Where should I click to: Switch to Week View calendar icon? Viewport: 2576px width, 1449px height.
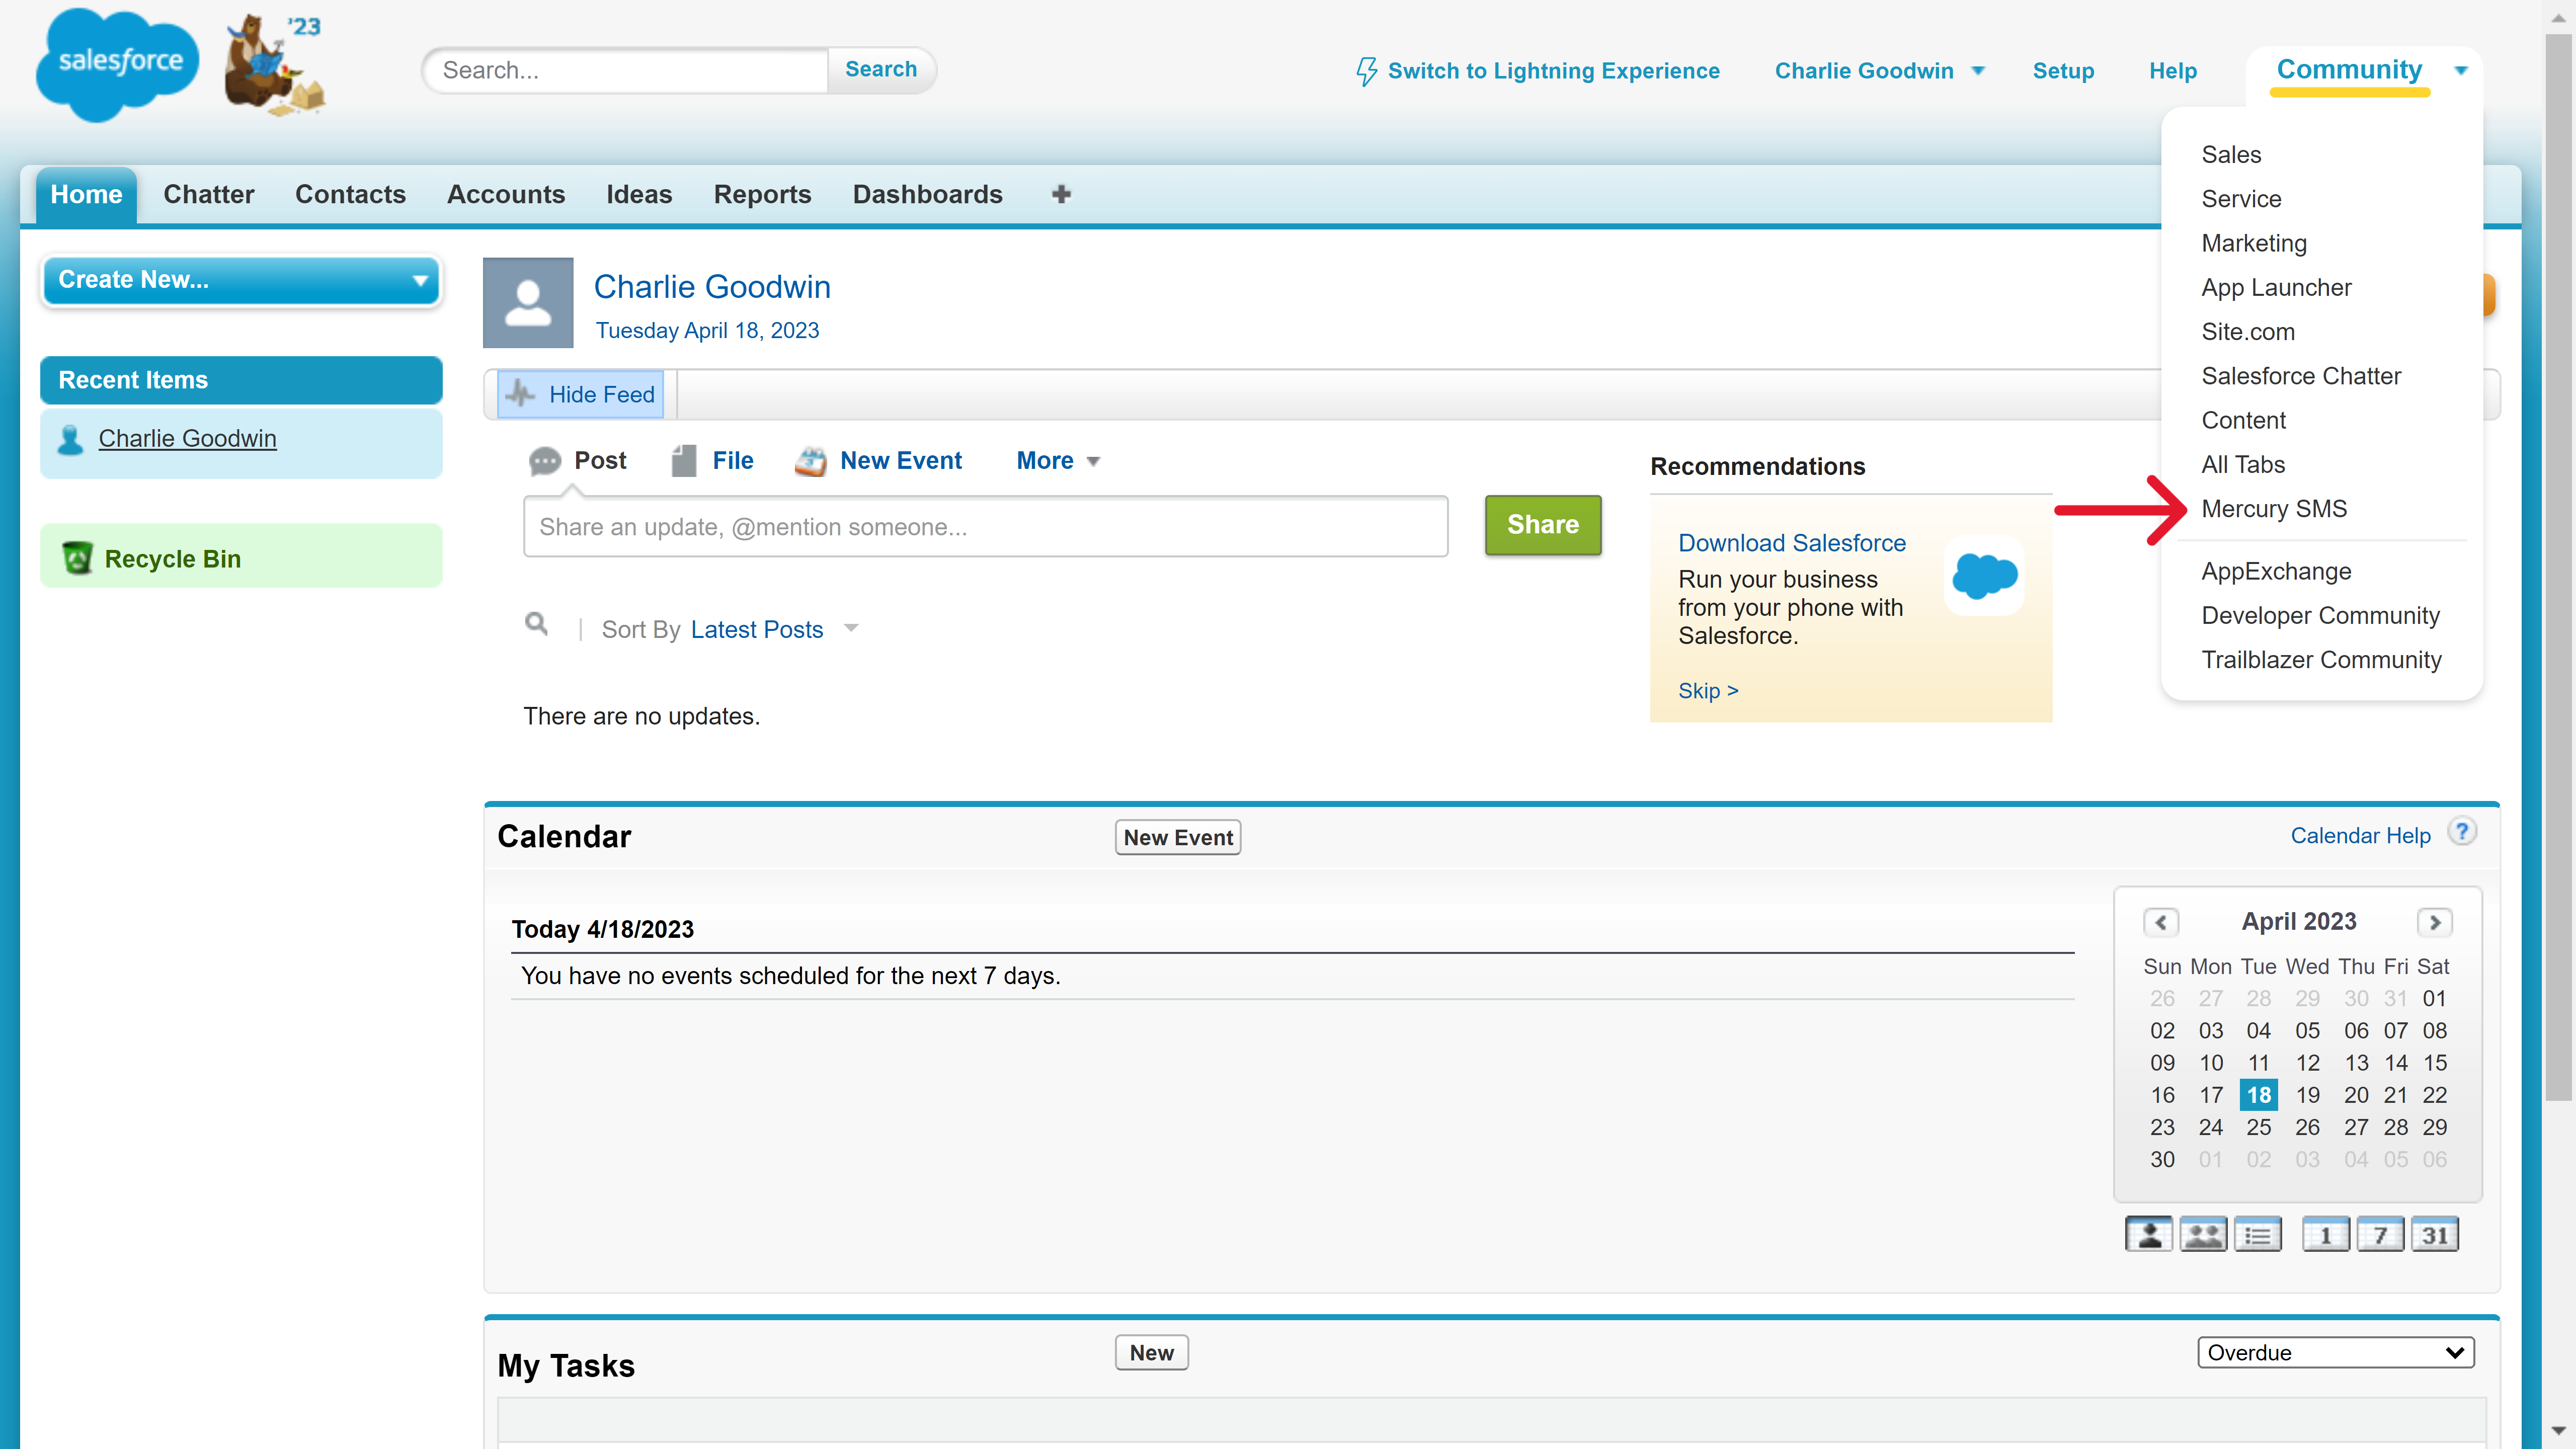[2380, 1234]
